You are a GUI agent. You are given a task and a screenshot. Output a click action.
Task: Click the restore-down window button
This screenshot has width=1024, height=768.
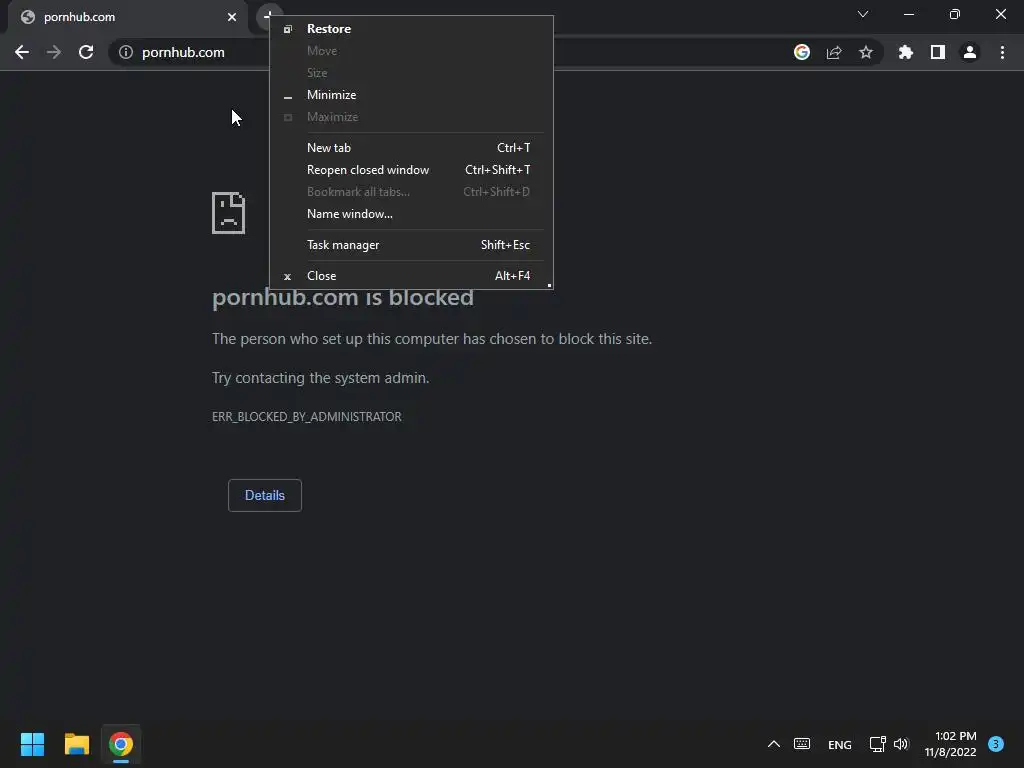(x=955, y=14)
